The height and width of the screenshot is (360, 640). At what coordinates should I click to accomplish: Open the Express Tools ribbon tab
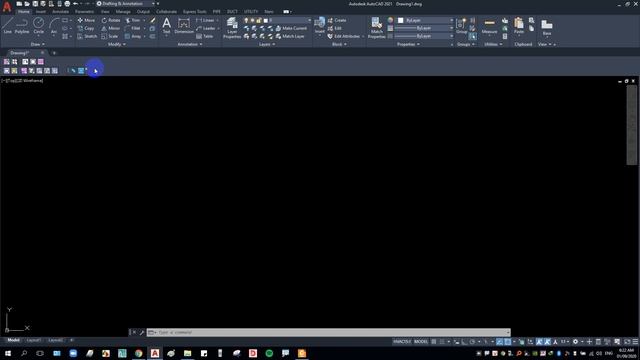[195, 12]
